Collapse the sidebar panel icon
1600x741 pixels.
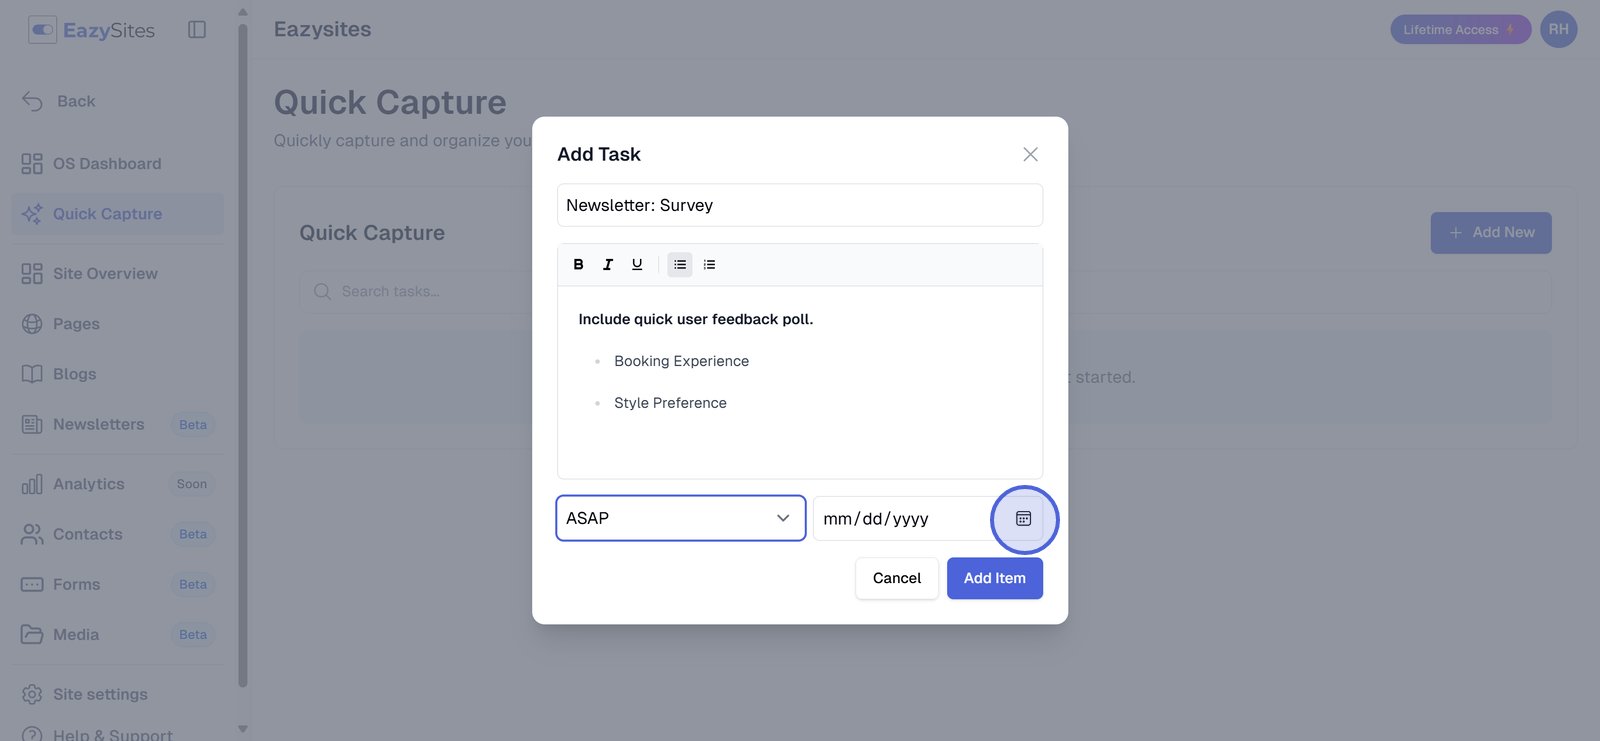(197, 30)
